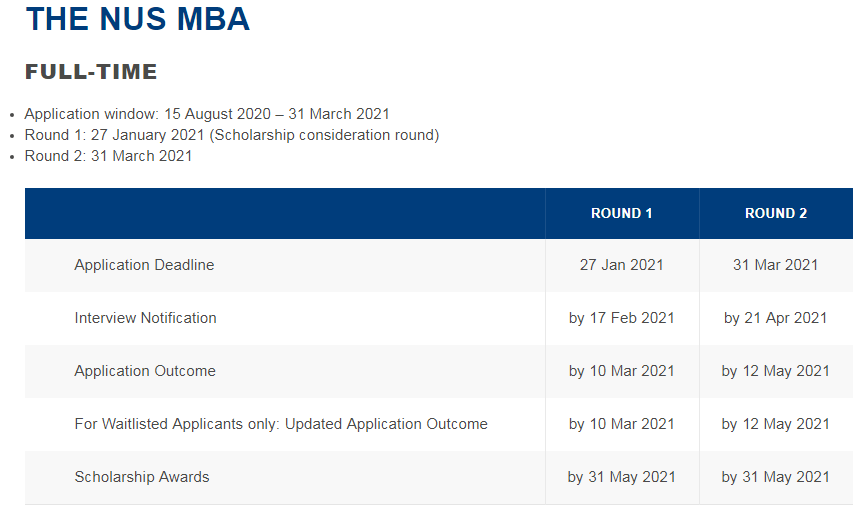Select the by 17 Feb 2021 cell
This screenshot has height=507, width=866.
point(622,318)
